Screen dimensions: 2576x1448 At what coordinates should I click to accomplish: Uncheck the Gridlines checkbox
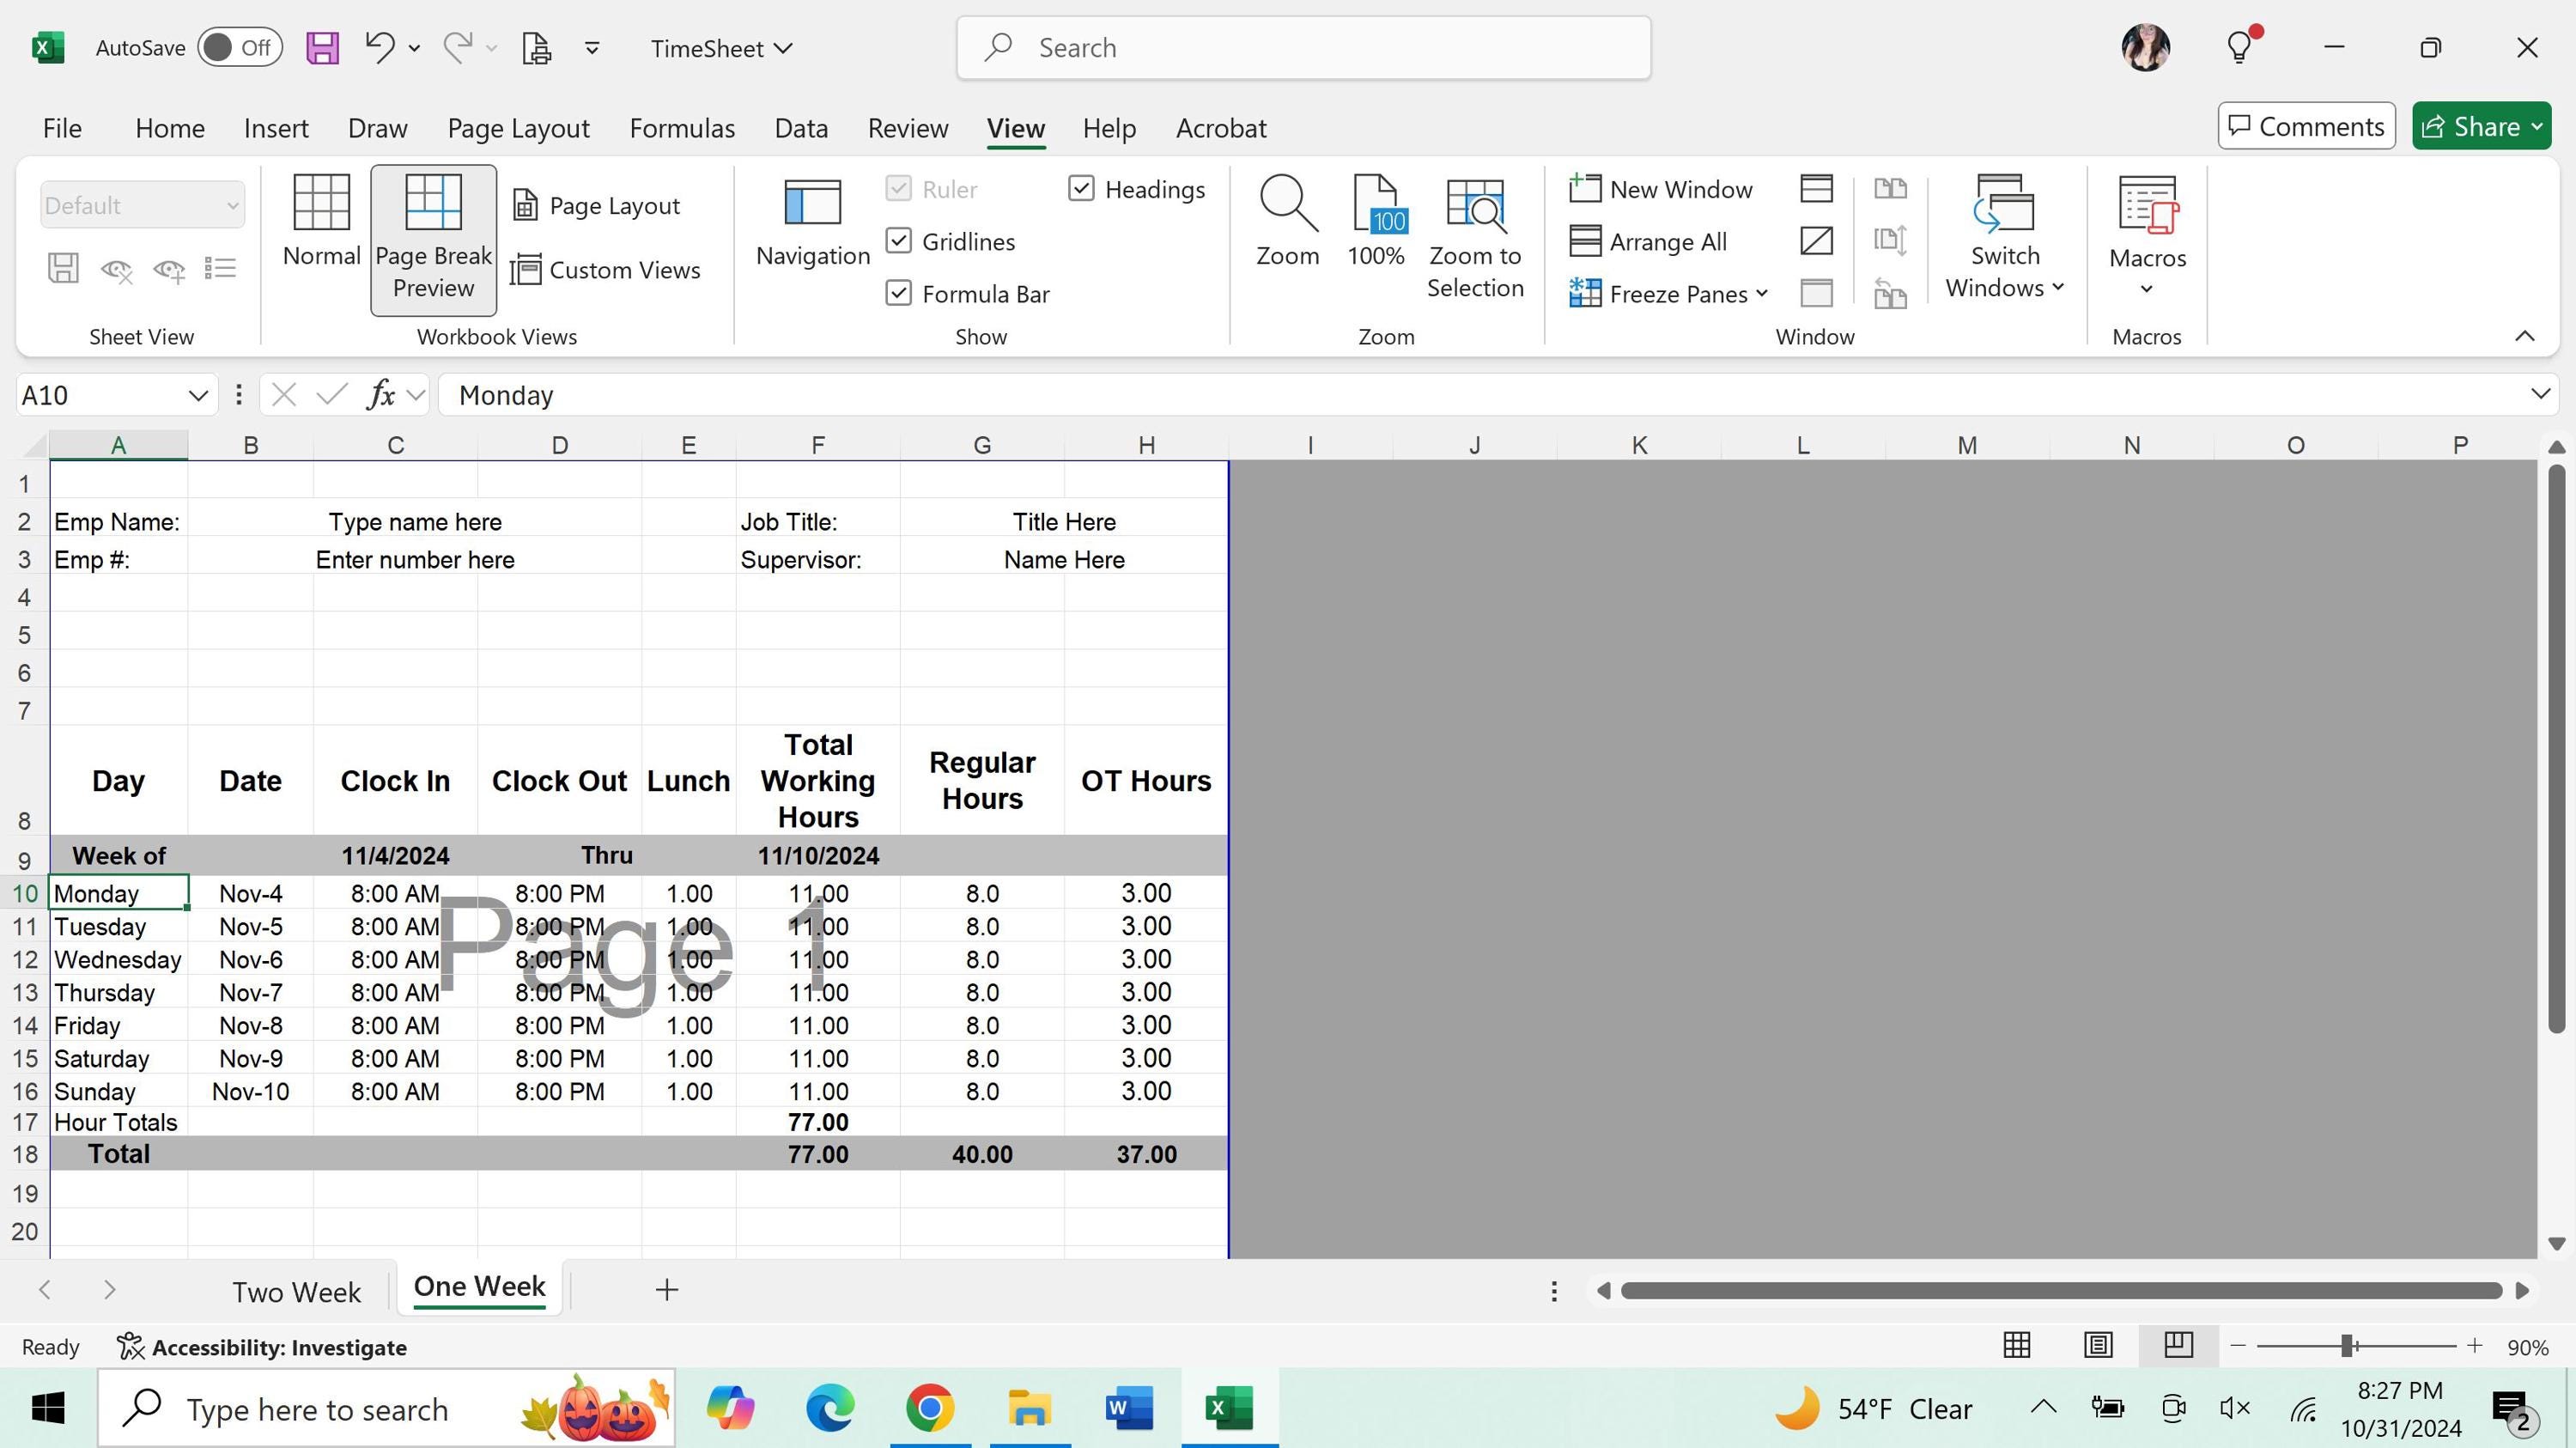pos(898,241)
